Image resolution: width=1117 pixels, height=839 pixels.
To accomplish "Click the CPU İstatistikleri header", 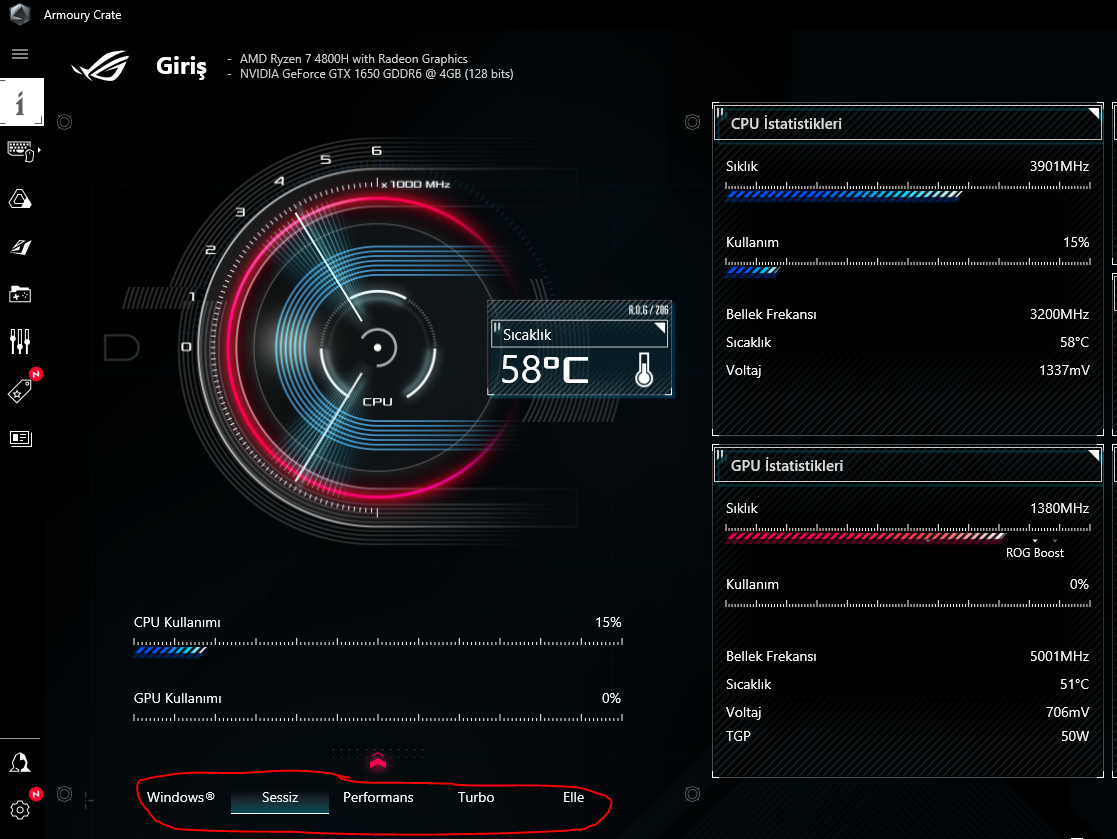I will tap(908, 123).
